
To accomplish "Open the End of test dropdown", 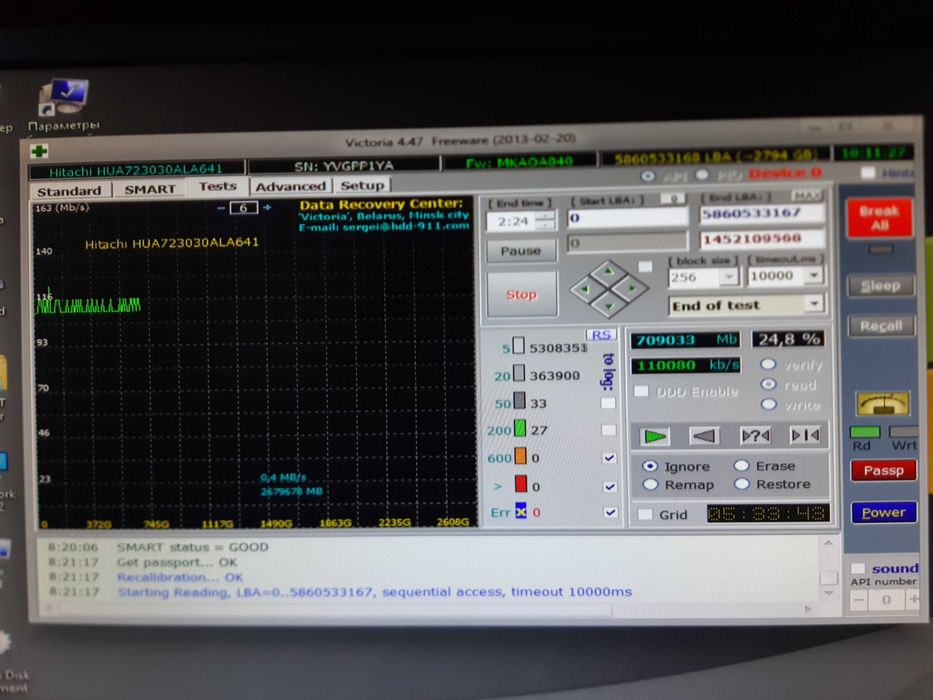I will pyautogui.click(x=815, y=304).
